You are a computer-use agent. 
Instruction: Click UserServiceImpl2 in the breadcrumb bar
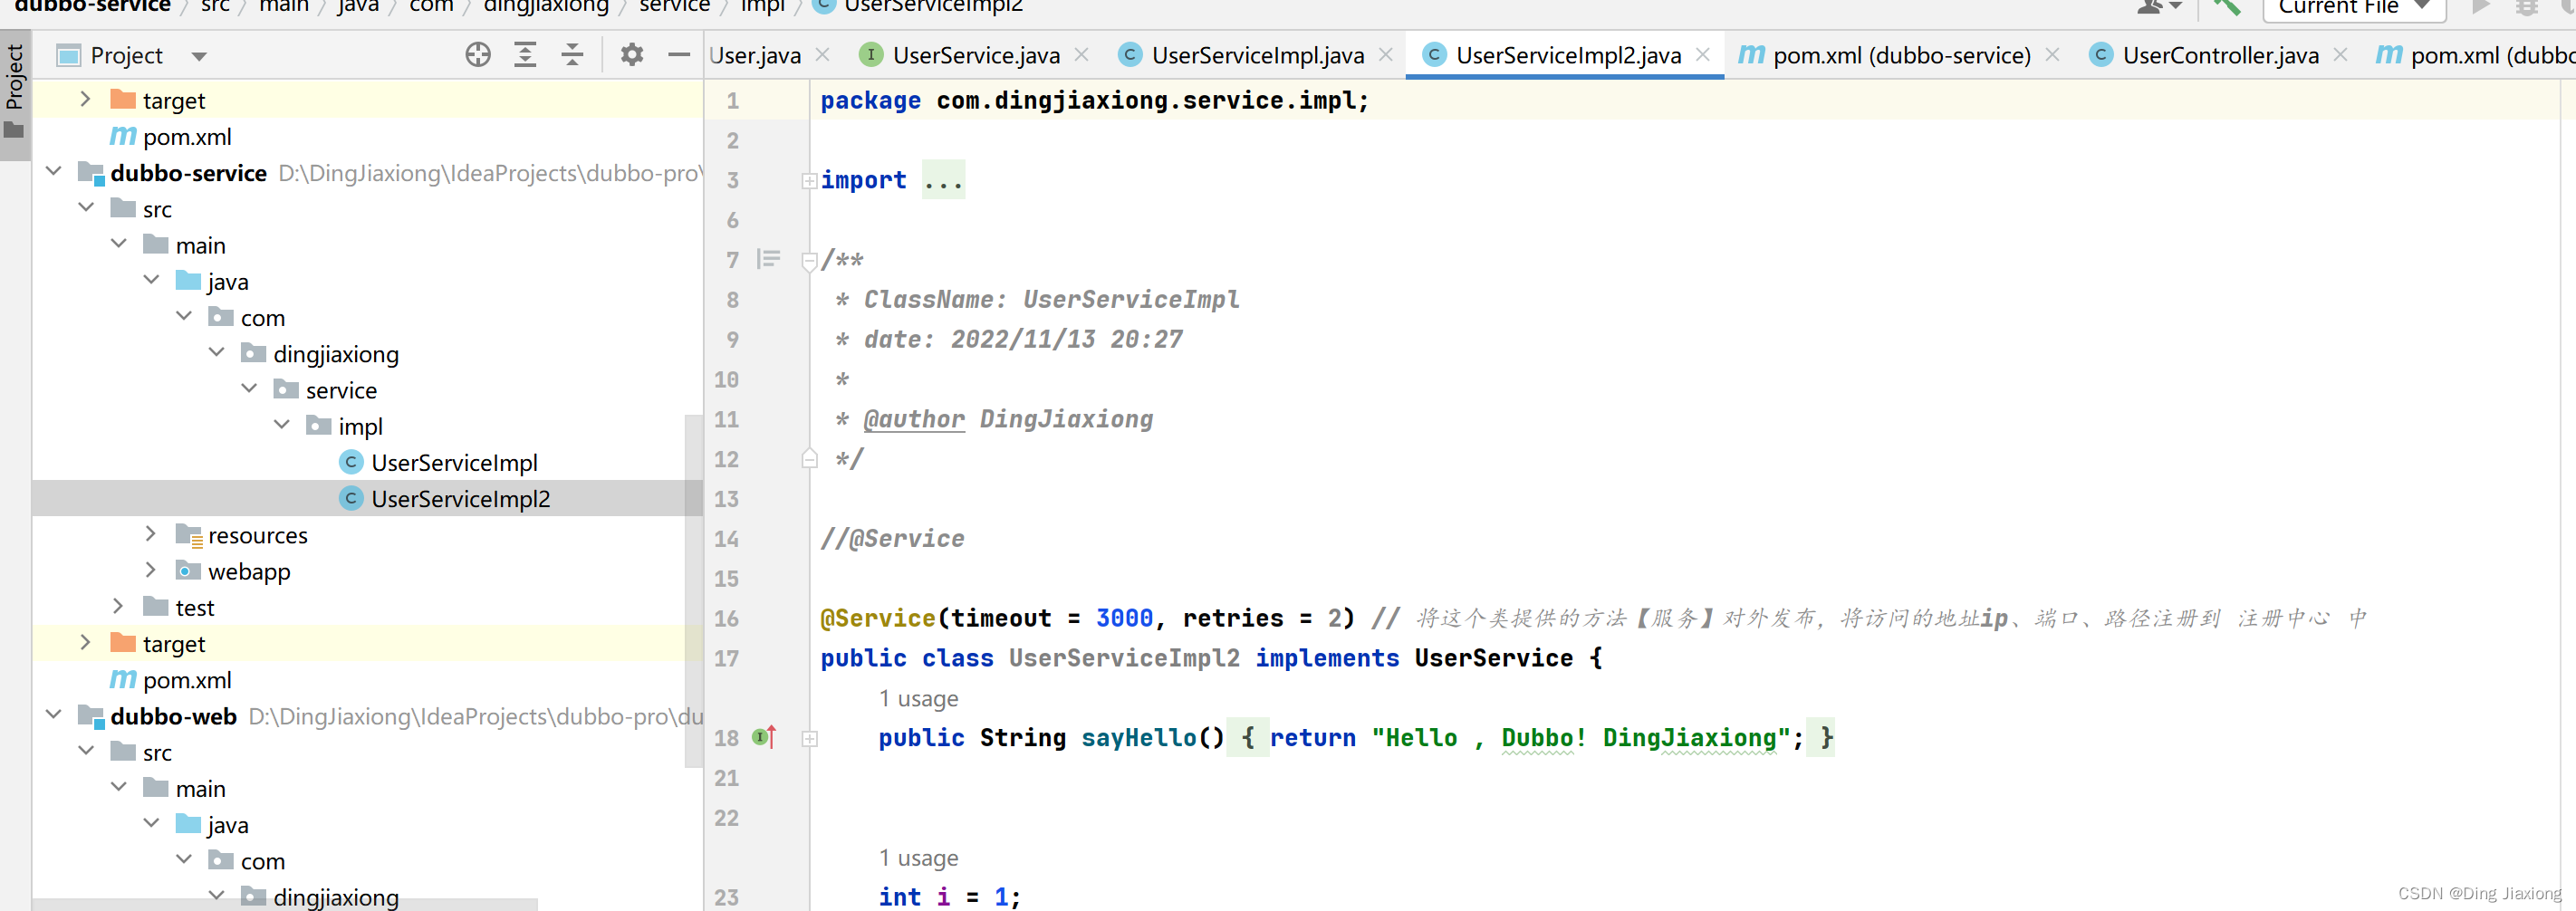click(x=932, y=6)
